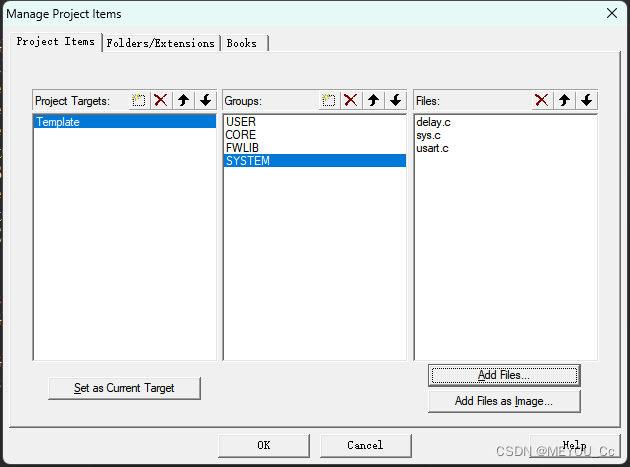Screen dimensions: 630x467
Task: Move project target up
Action: pos(184,100)
